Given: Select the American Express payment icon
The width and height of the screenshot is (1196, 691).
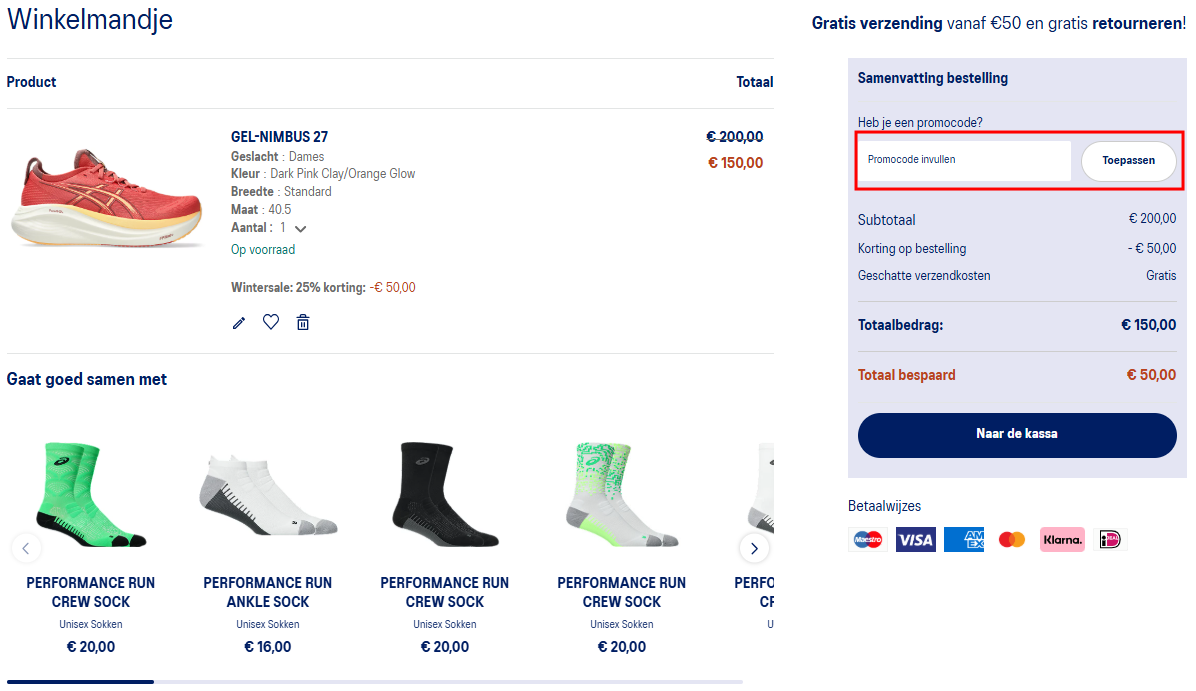Looking at the screenshot, I should tap(963, 539).
